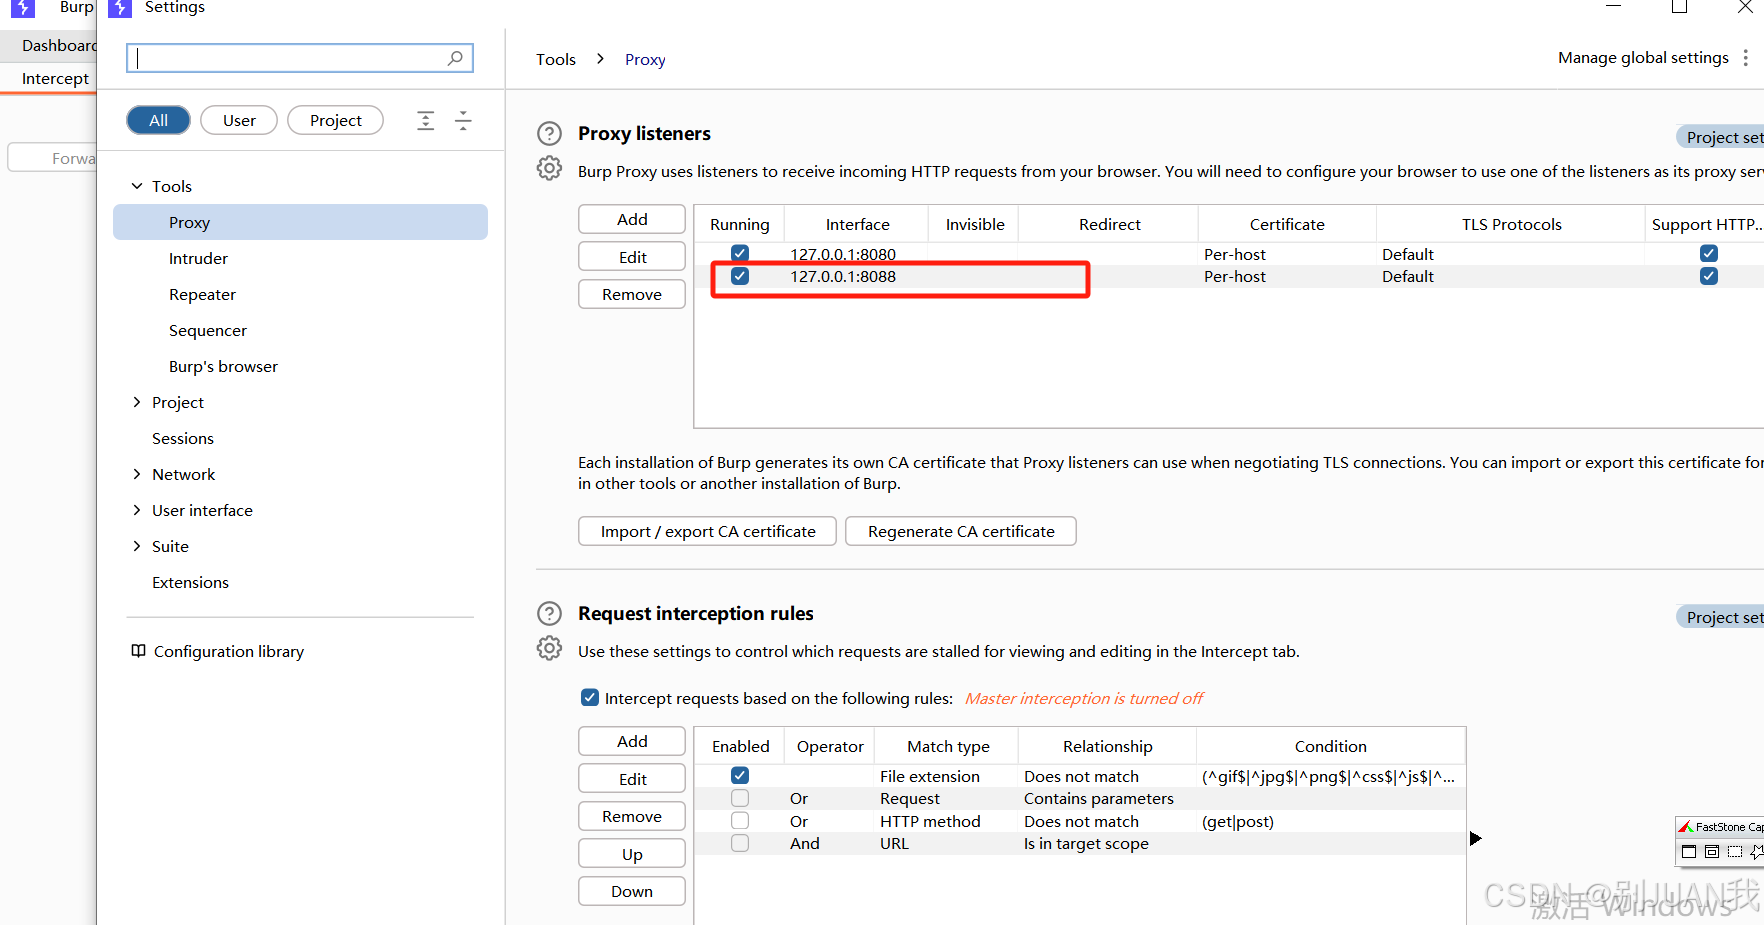Image resolution: width=1764 pixels, height=925 pixels.
Task: Expand the User interface tree section
Action: pyautogui.click(x=137, y=510)
